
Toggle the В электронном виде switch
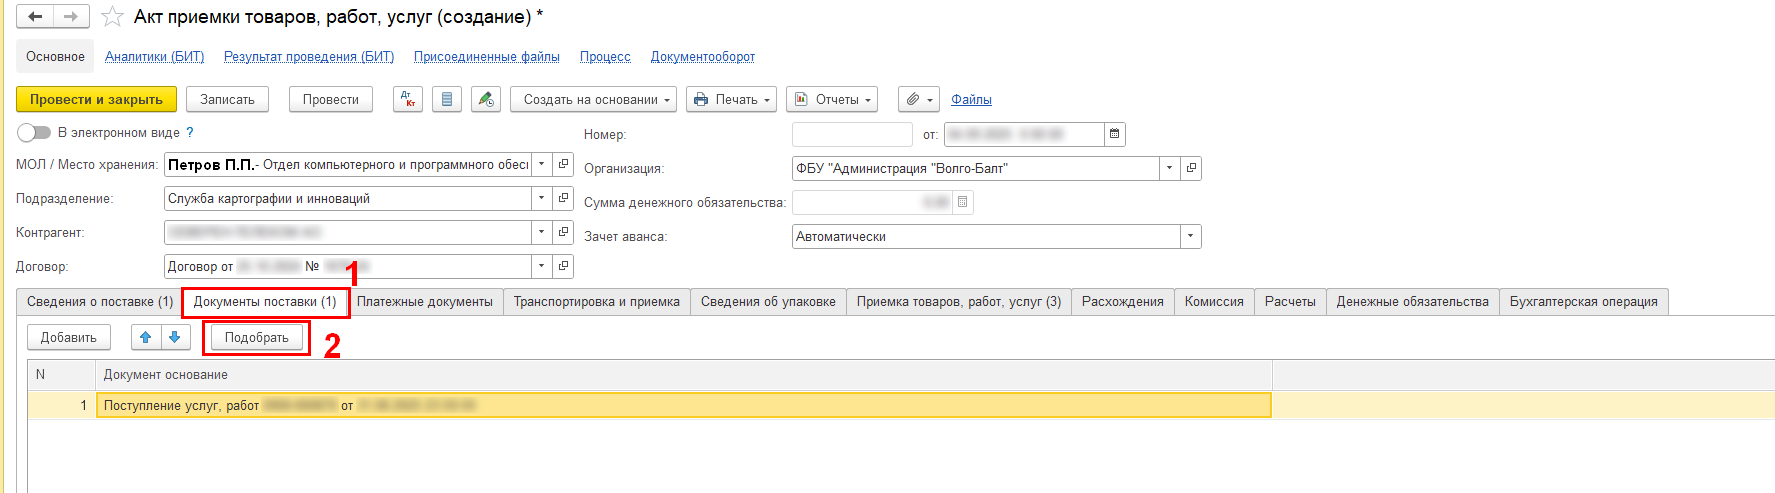point(33,133)
